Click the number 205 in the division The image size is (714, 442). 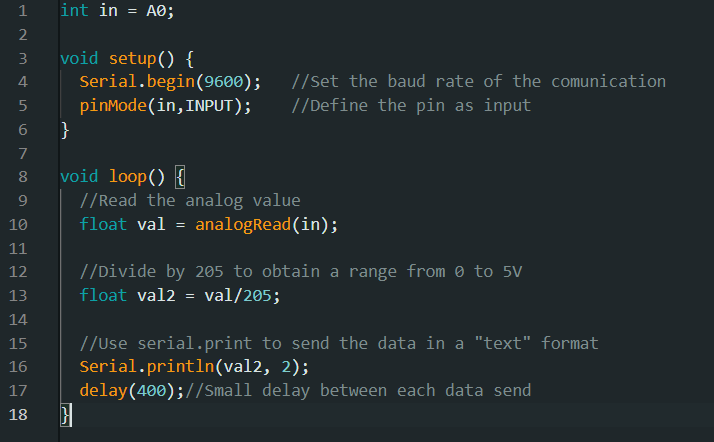click(257, 296)
